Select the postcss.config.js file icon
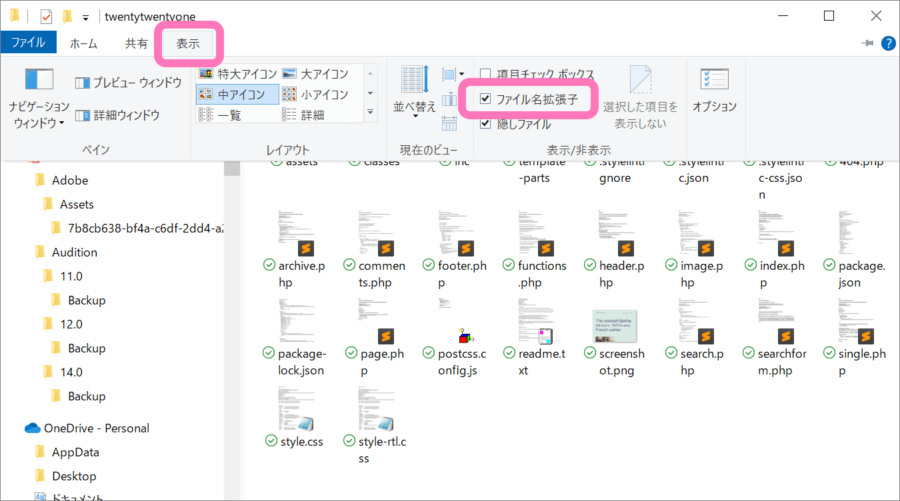This screenshot has height=501, width=900. (x=456, y=321)
